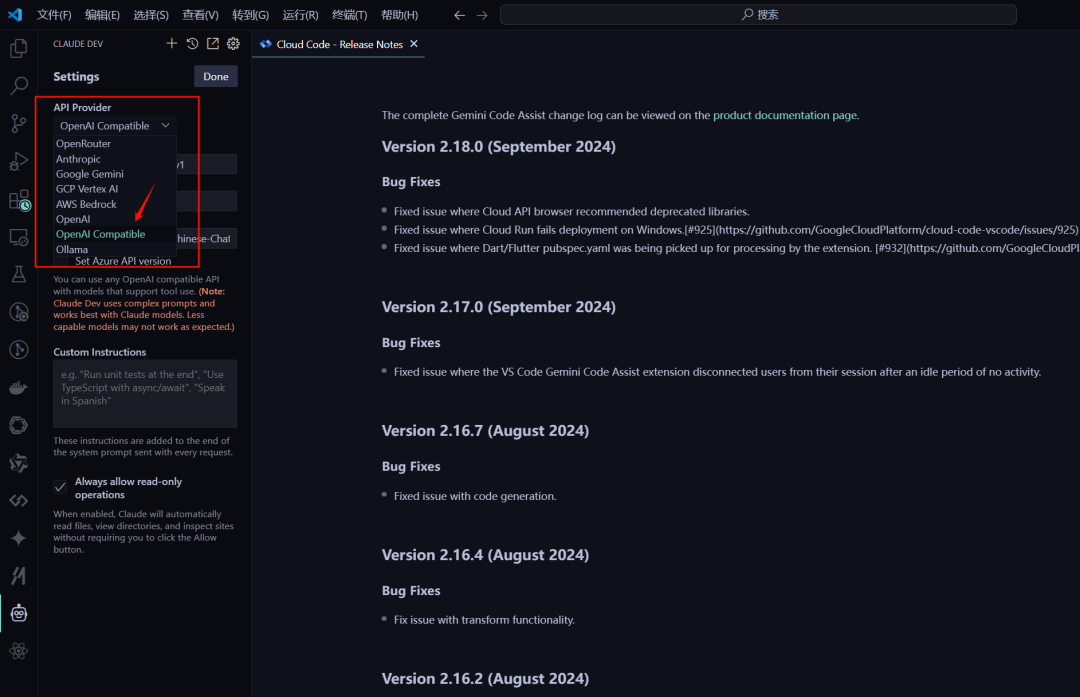Open the 终端(T) menu
Screen dimensions: 1080x697
[349, 14]
